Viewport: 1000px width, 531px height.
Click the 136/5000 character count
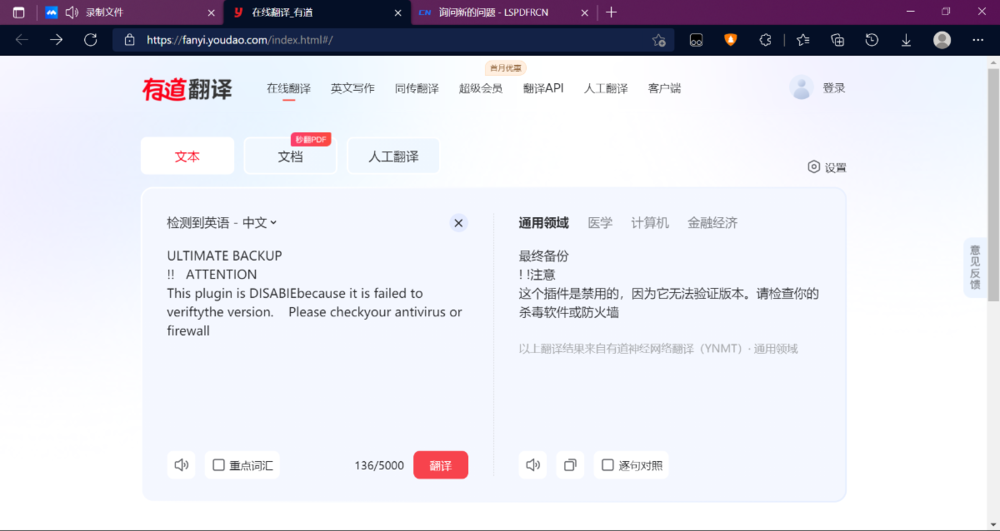click(379, 465)
